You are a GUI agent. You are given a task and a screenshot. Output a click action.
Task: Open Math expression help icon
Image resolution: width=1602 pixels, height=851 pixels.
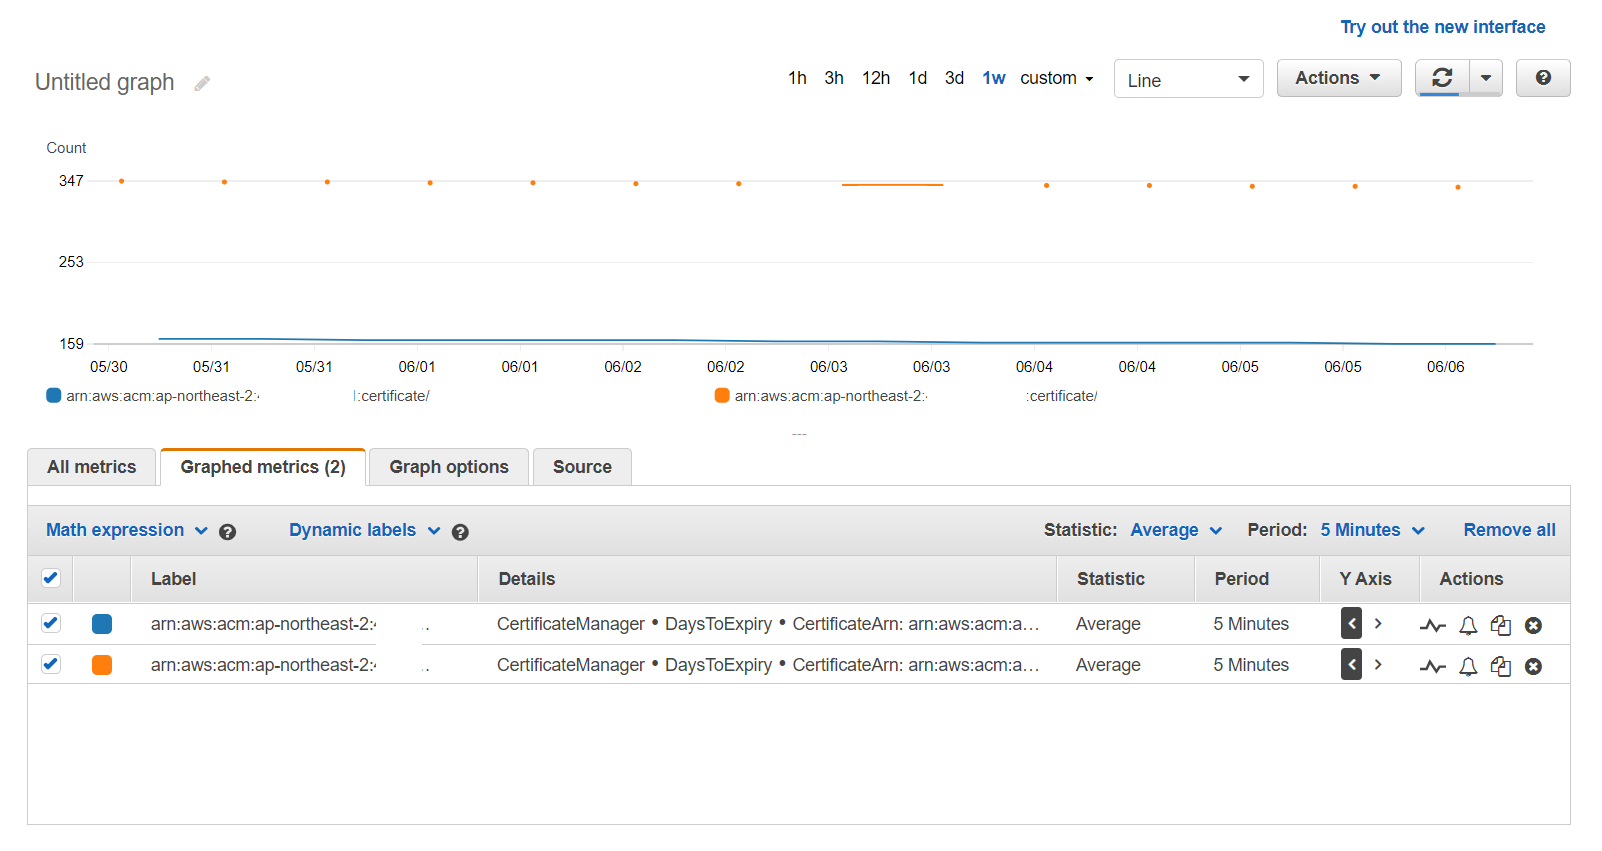[x=227, y=532]
